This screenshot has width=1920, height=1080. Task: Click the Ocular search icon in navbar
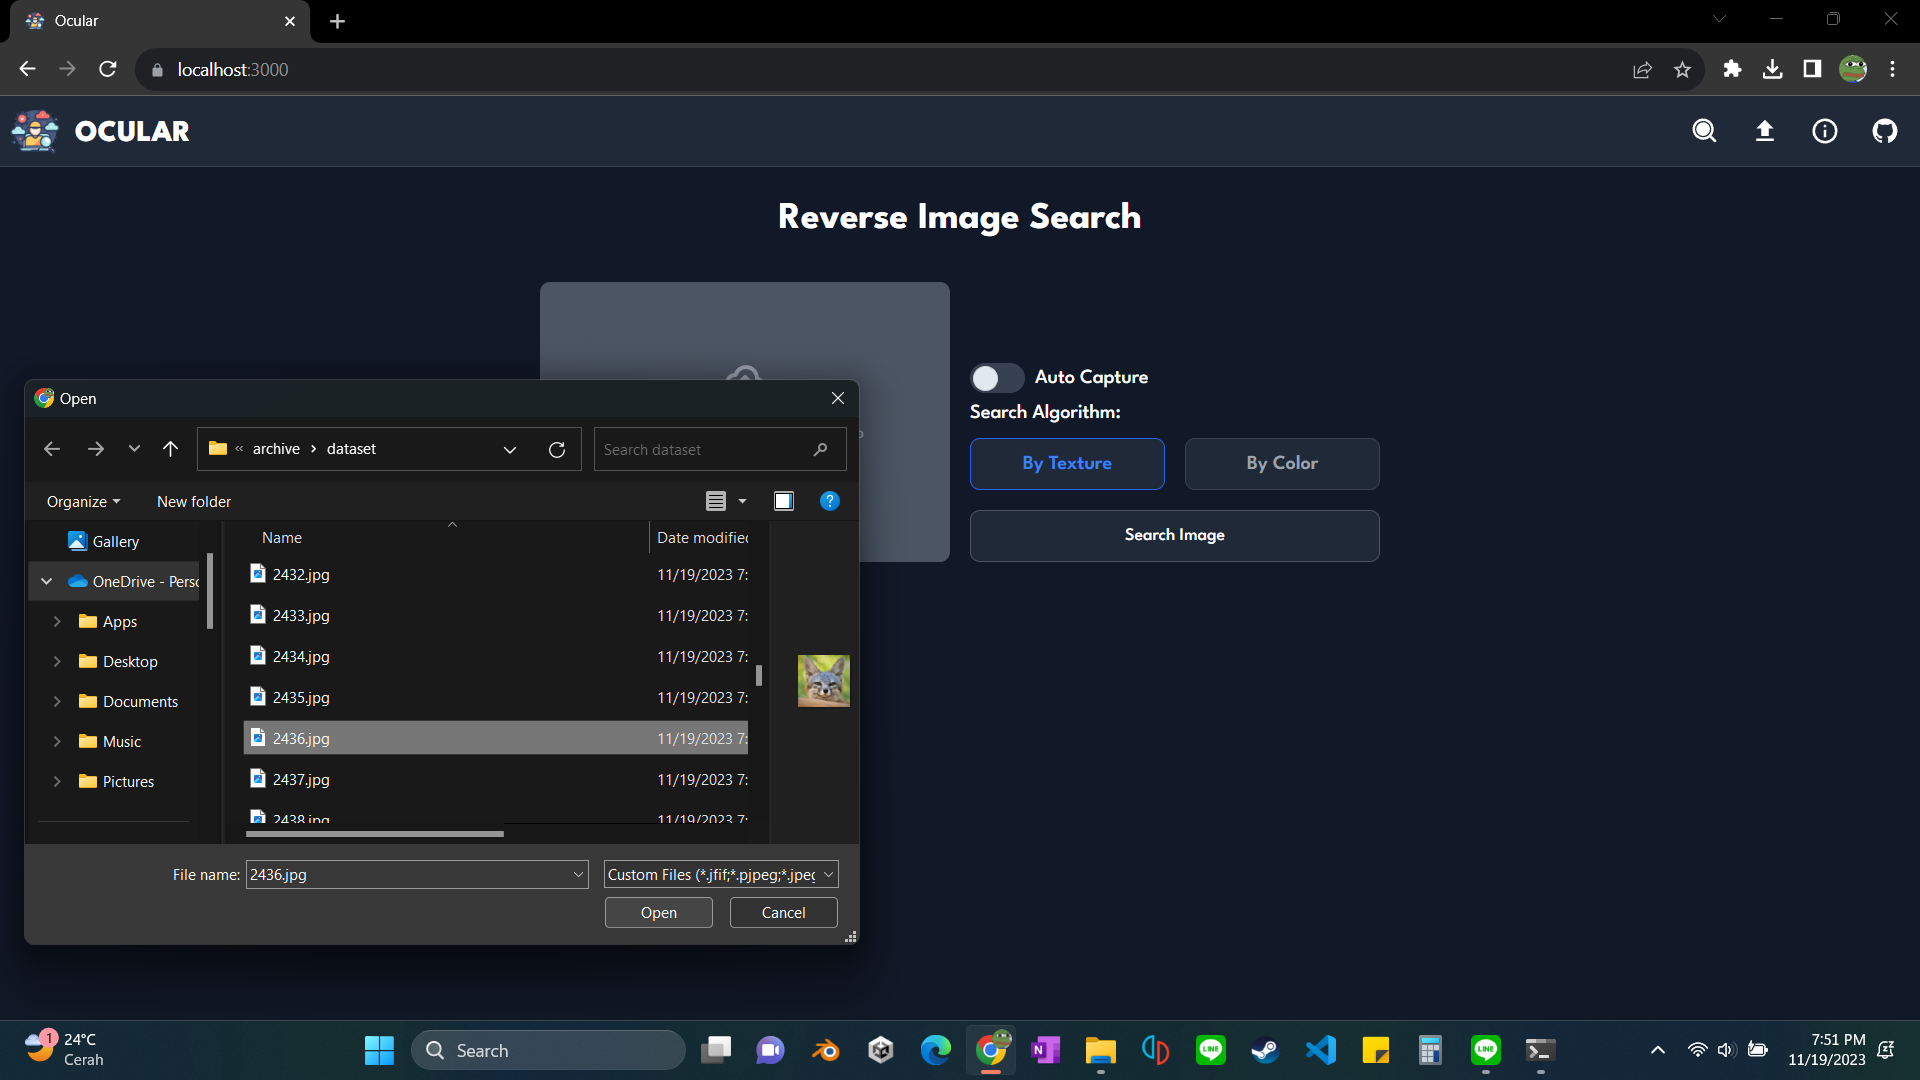(1705, 131)
